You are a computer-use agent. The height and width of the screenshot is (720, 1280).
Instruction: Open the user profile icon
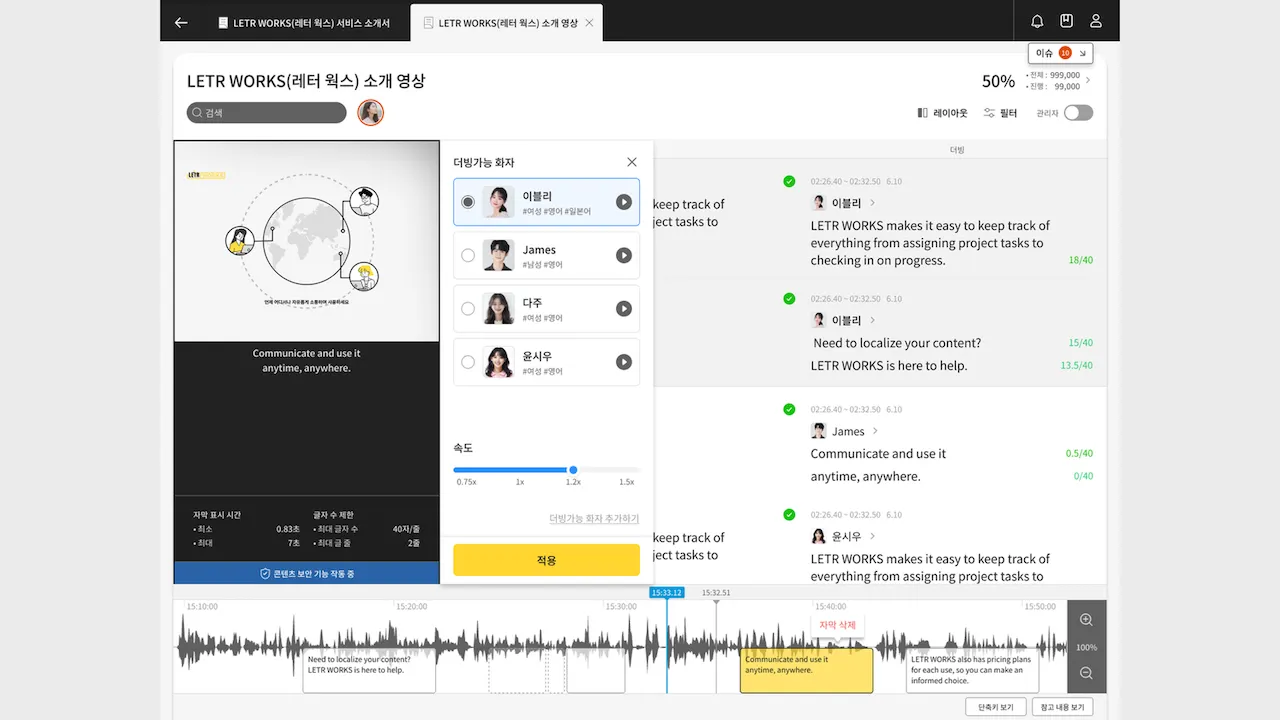pyautogui.click(x=1096, y=21)
